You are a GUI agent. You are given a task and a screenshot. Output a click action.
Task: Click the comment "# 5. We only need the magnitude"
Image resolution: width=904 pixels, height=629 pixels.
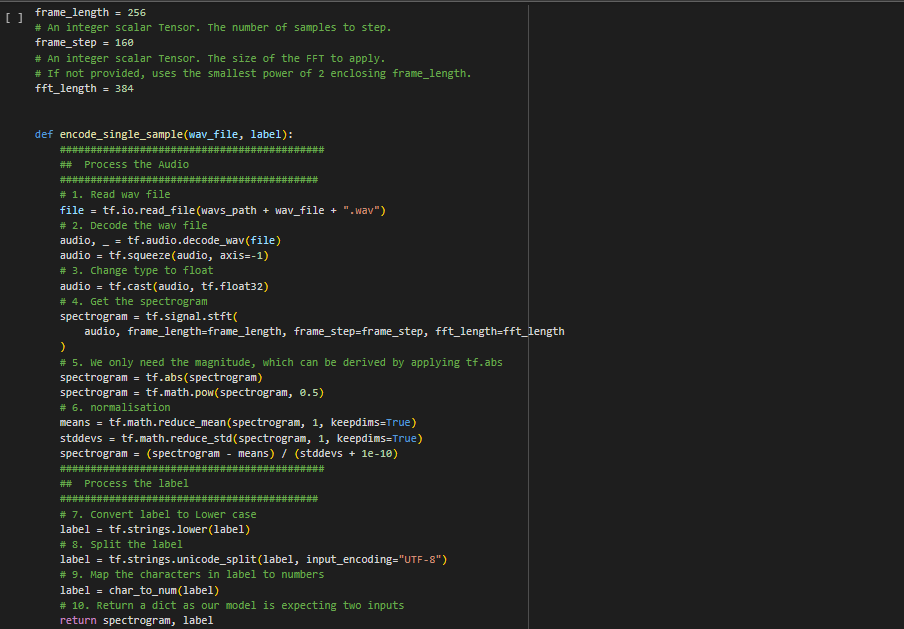[281, 363]
